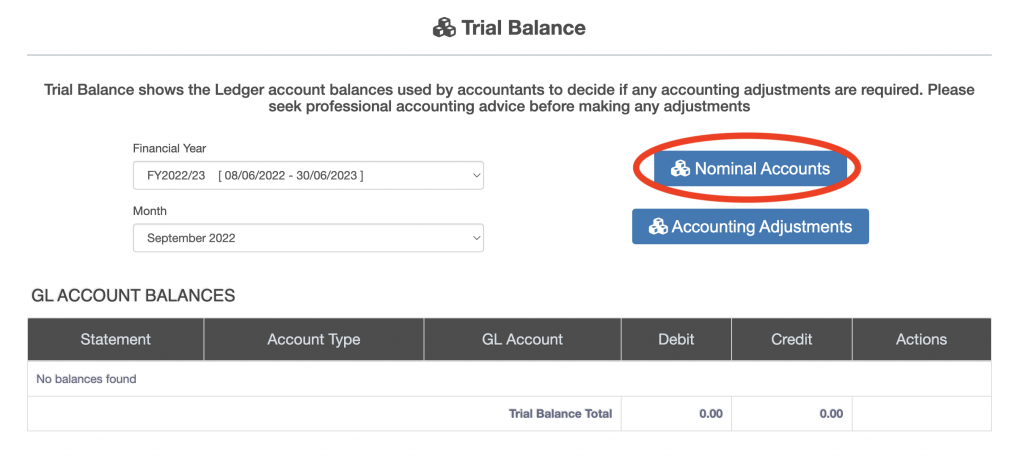1024x458 pixels.
Task: Click the GL Account column header
Action: 522,340
